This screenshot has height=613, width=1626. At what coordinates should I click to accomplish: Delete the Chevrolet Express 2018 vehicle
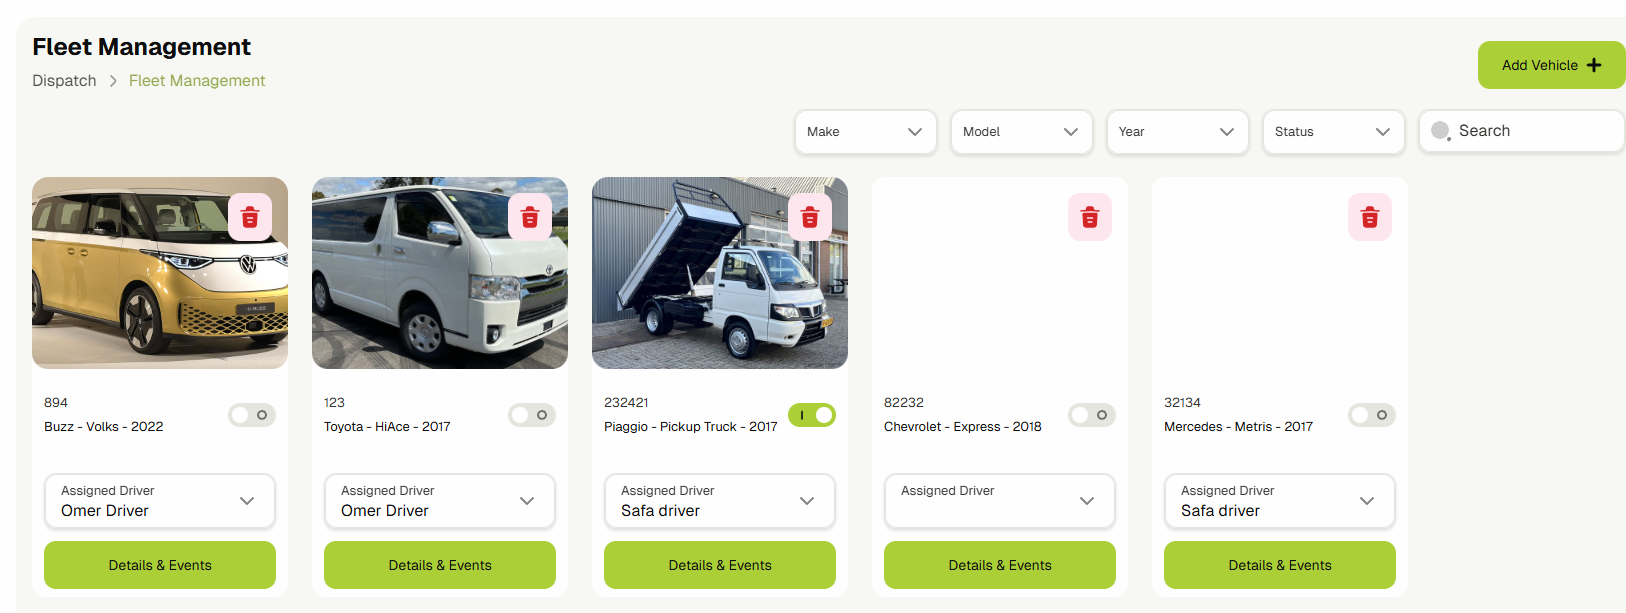tap(1090, 217)
